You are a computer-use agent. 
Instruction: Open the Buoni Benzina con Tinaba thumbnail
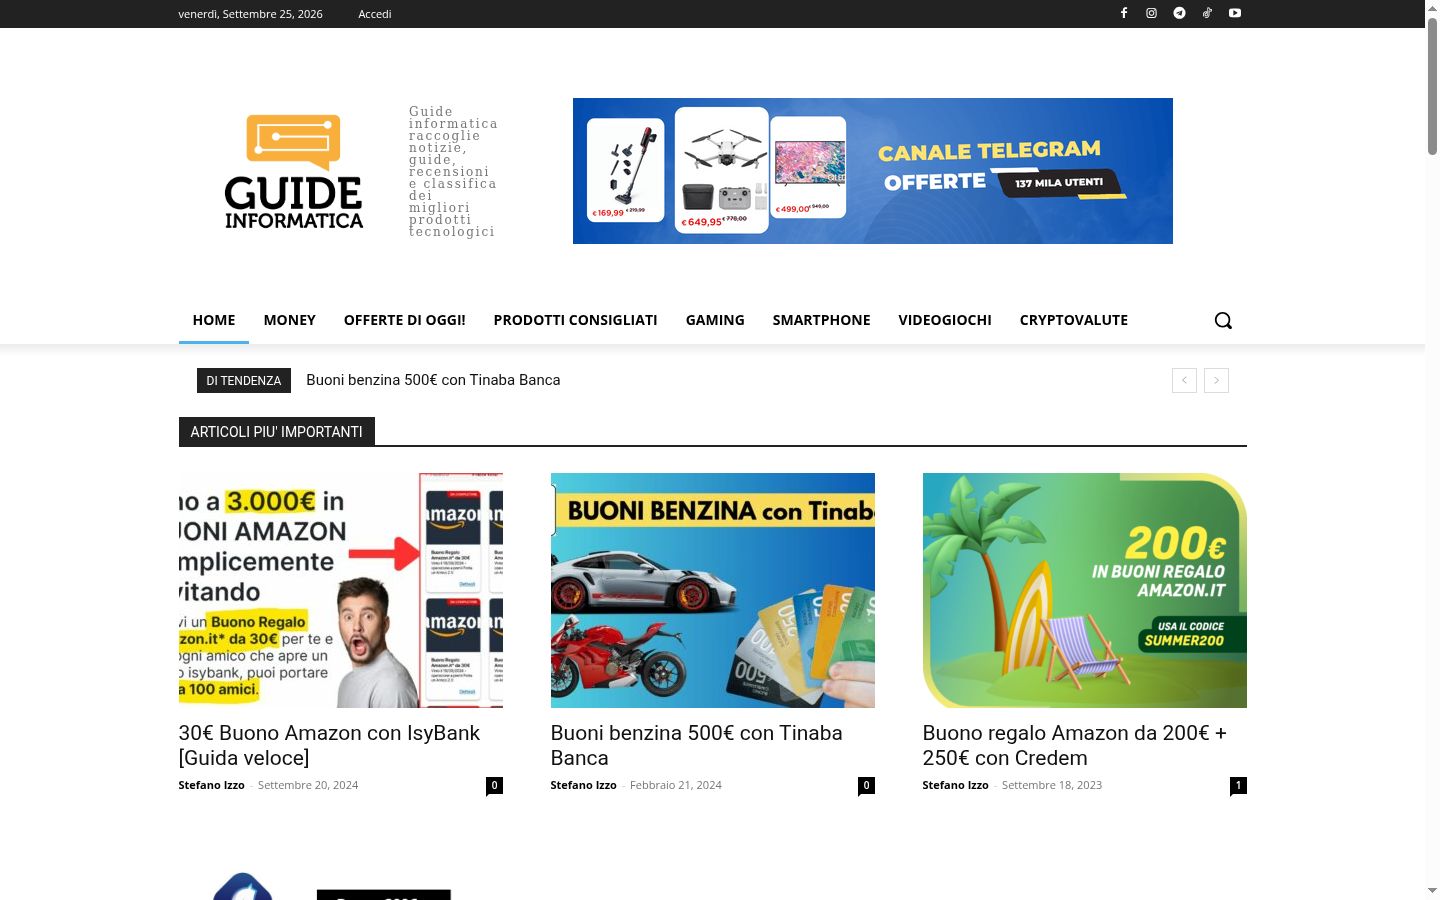click(x=713, y=590)
